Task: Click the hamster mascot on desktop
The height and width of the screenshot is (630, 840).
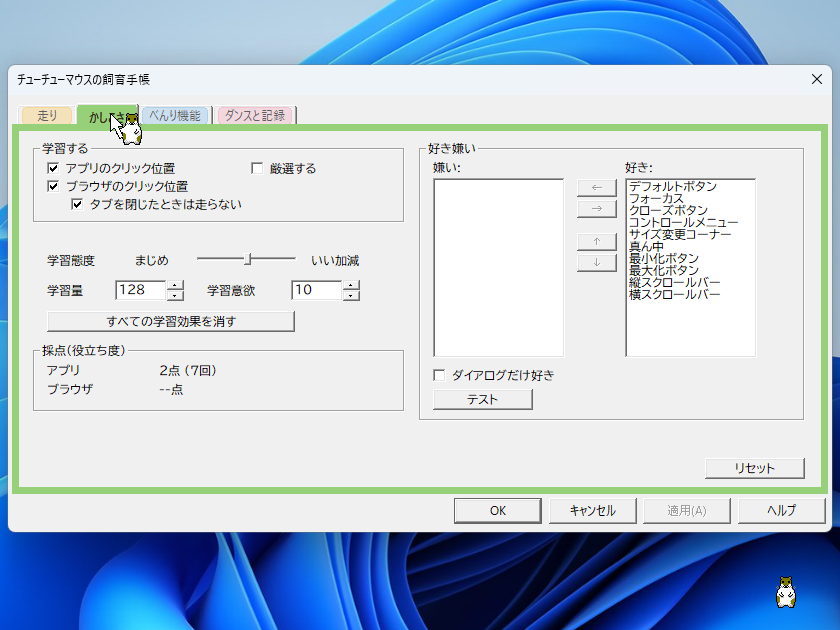Action: coord(786,592)
